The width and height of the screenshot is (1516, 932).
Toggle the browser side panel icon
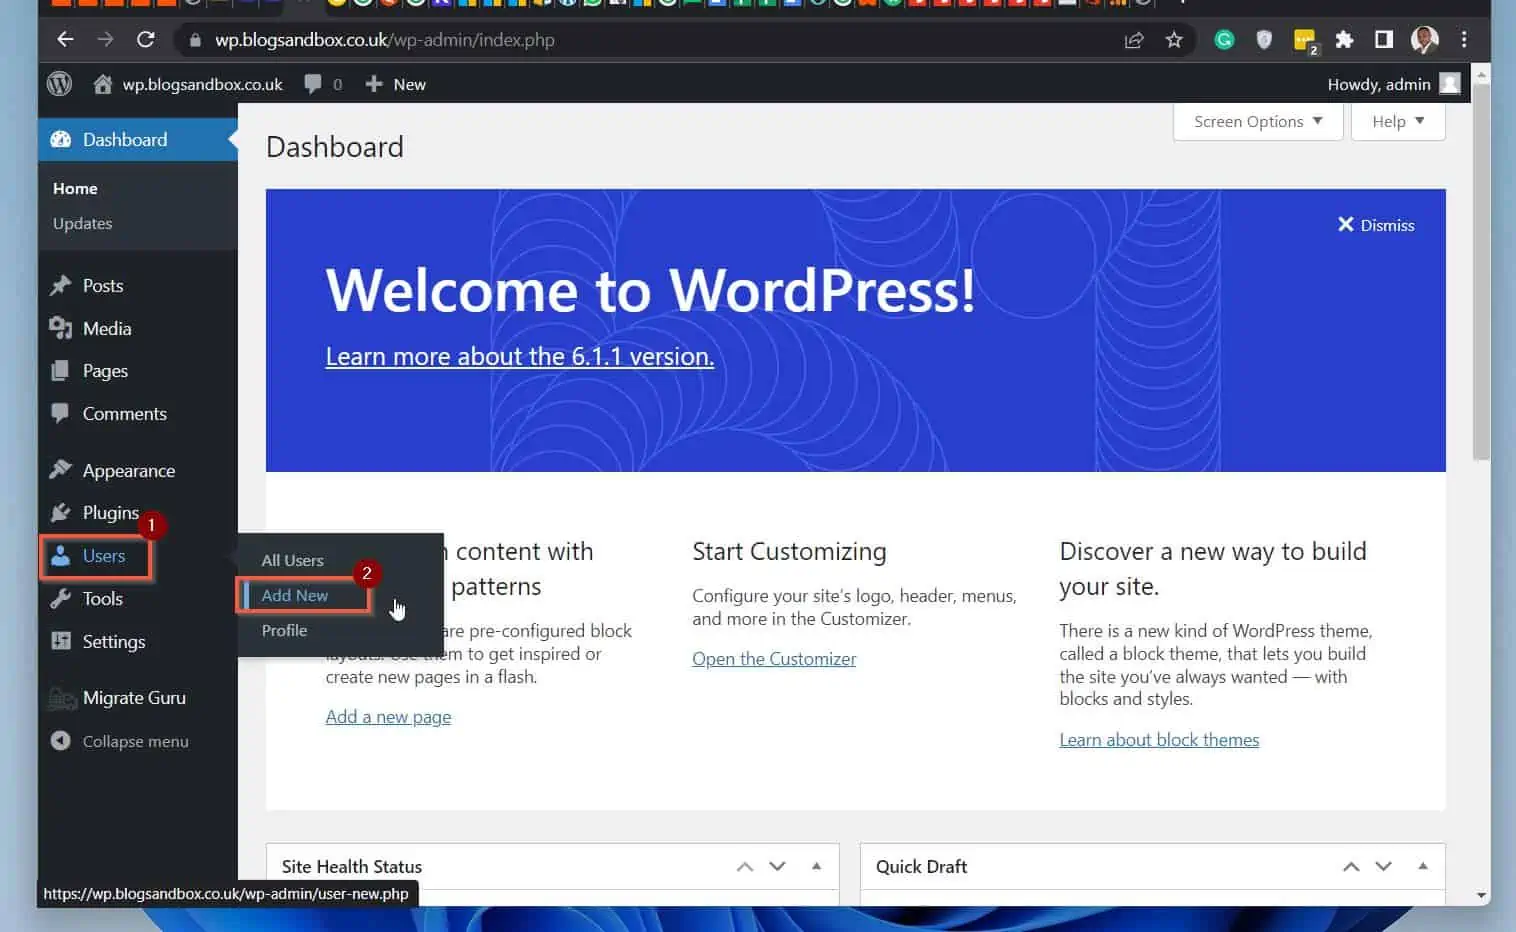click(1384, 40)
